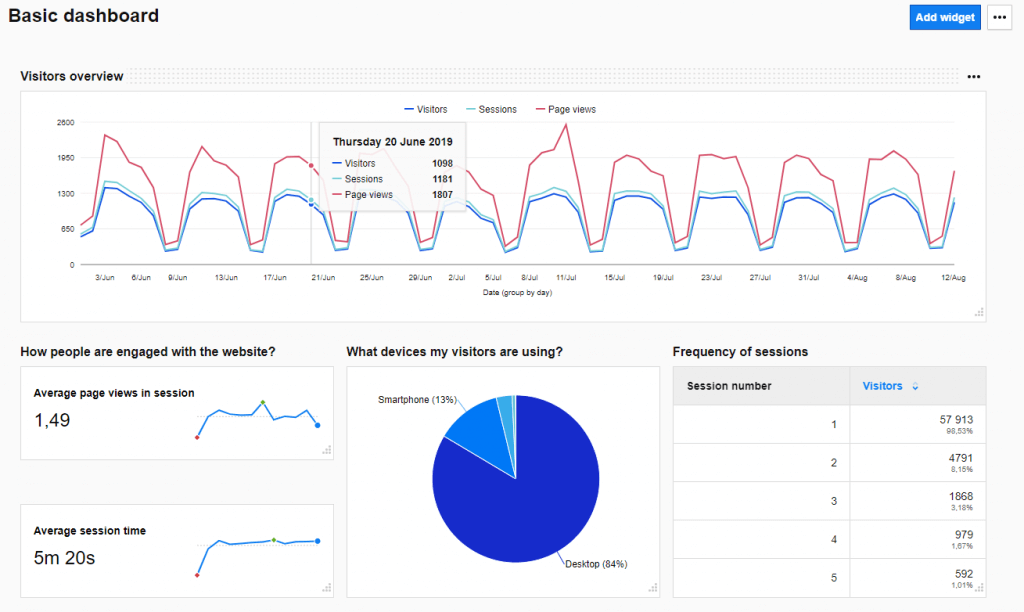The width and height of the screenshot is (1024, 612).
Task: Click the Add widget button
Action: click(944, 17)
